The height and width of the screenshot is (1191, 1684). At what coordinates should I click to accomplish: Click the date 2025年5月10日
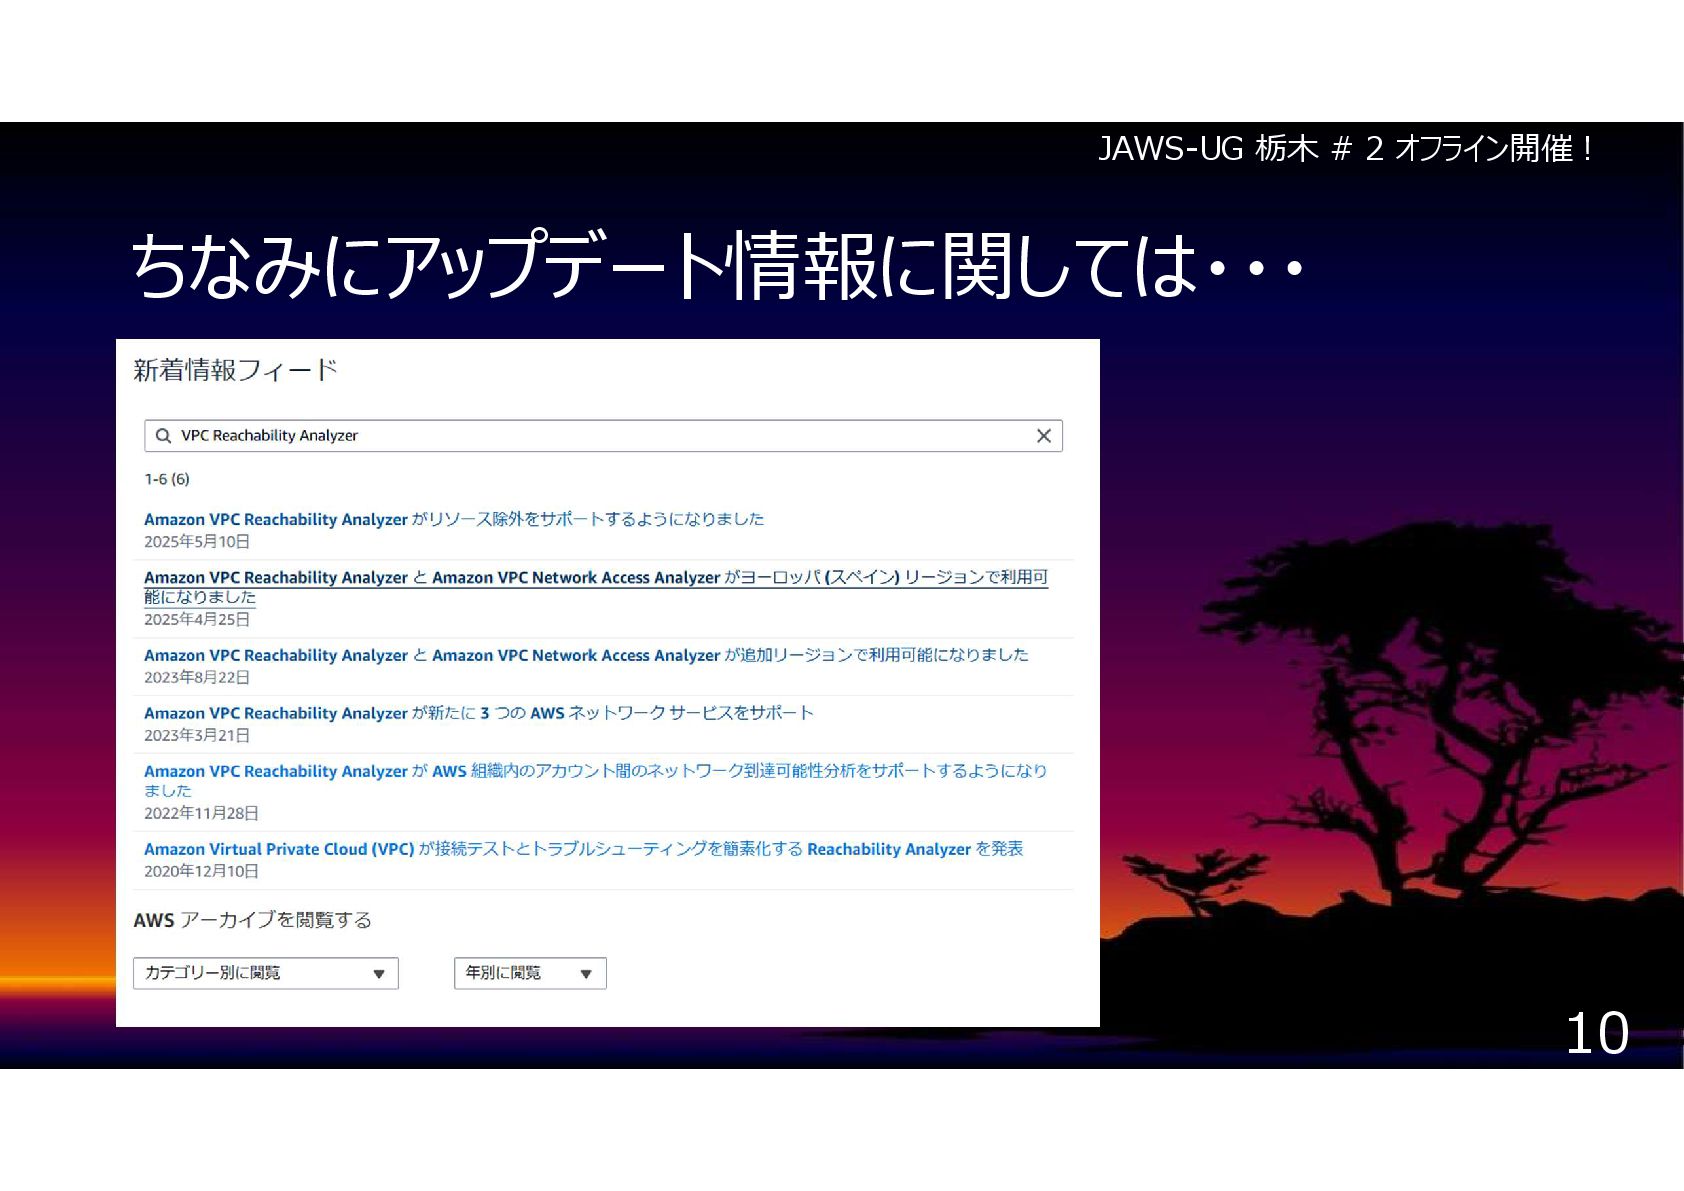click(x=197, y=542)
